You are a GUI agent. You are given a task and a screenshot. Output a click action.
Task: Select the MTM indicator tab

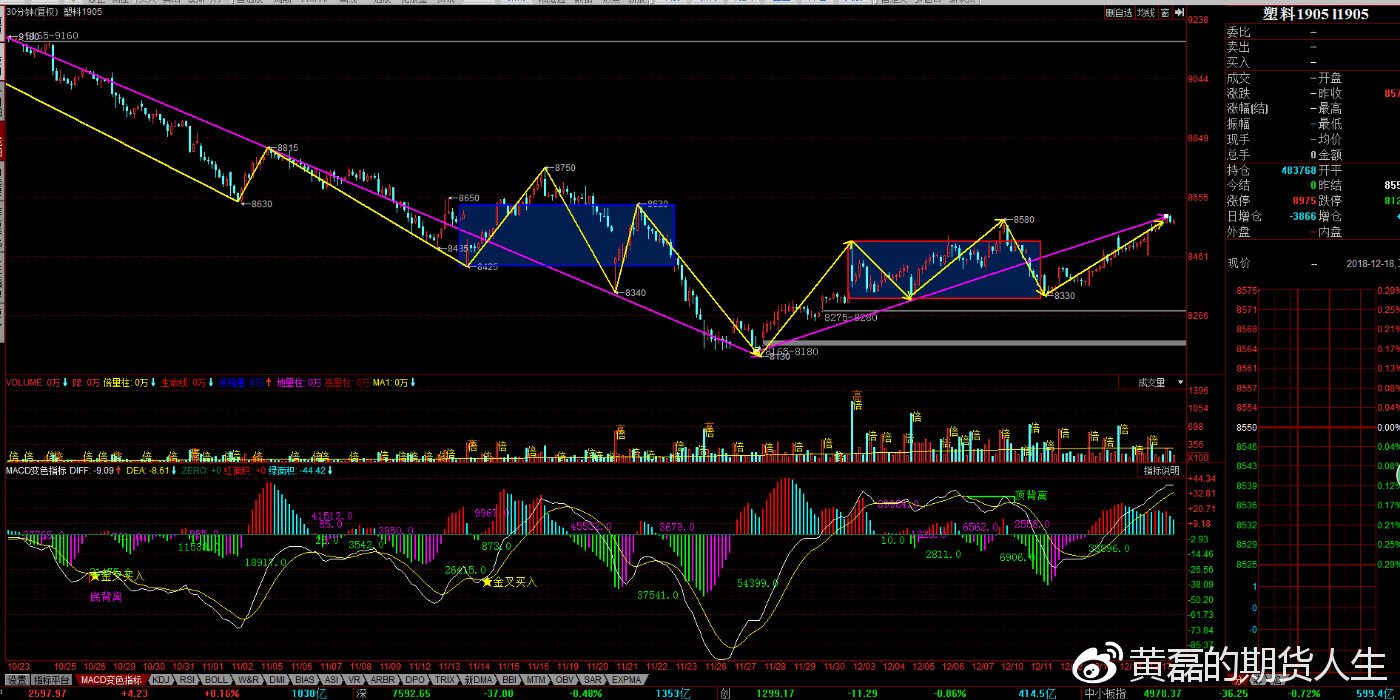[x=537, y=679]
